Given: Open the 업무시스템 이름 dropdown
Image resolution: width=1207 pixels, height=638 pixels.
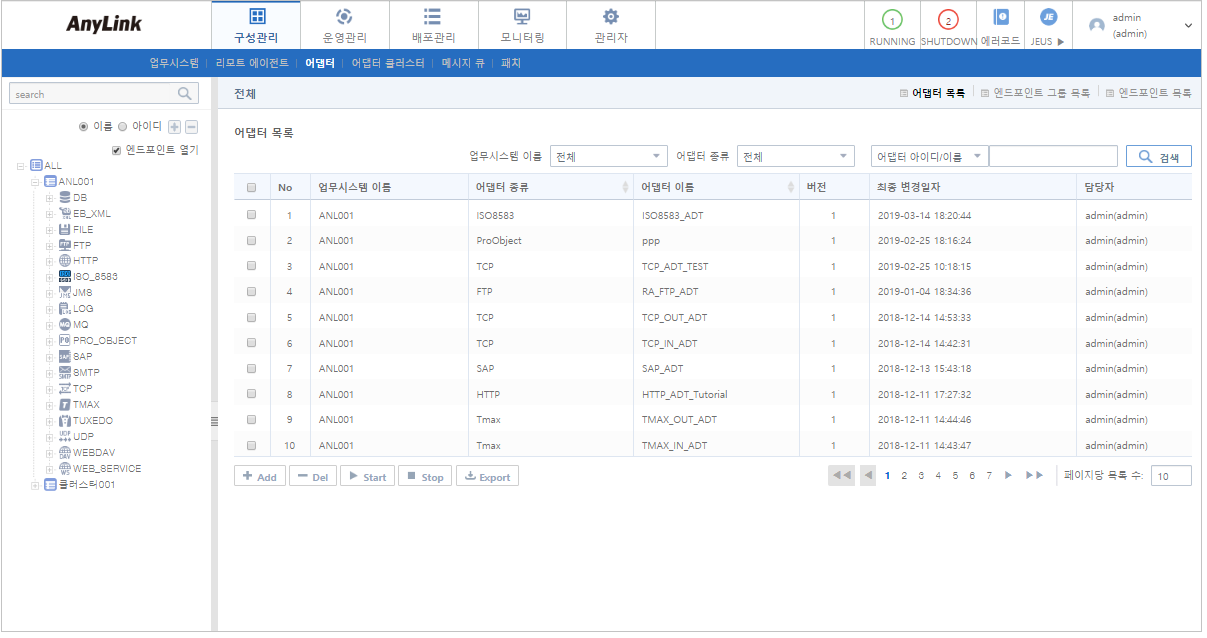Looking at the screenshot, I should (x=607, y=155).
